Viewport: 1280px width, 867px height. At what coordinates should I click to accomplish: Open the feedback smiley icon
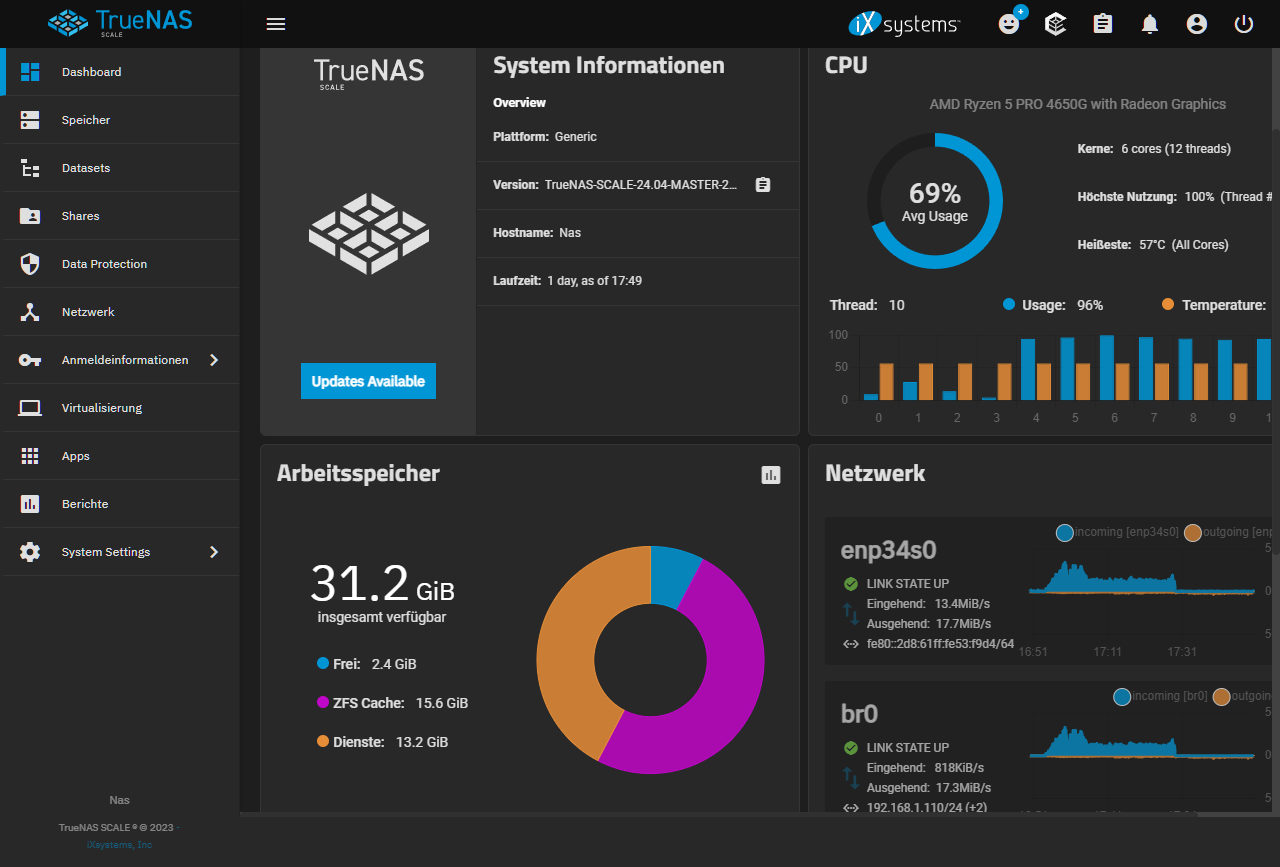tap(1010, 24)
